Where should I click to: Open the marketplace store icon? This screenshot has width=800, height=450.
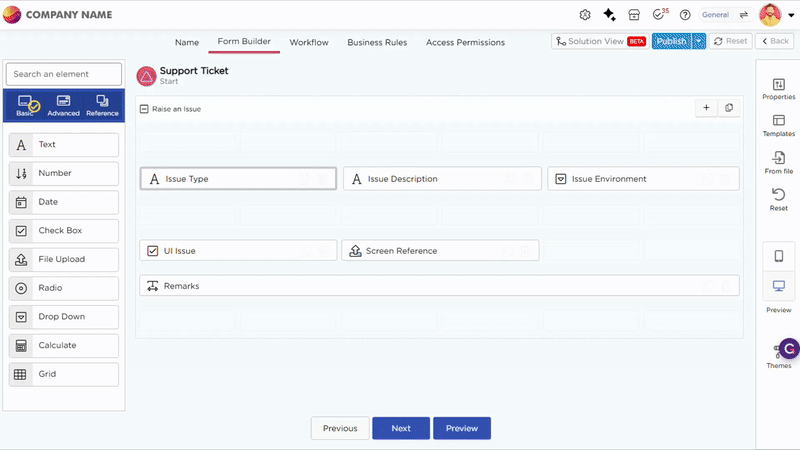tap(634, 15)
